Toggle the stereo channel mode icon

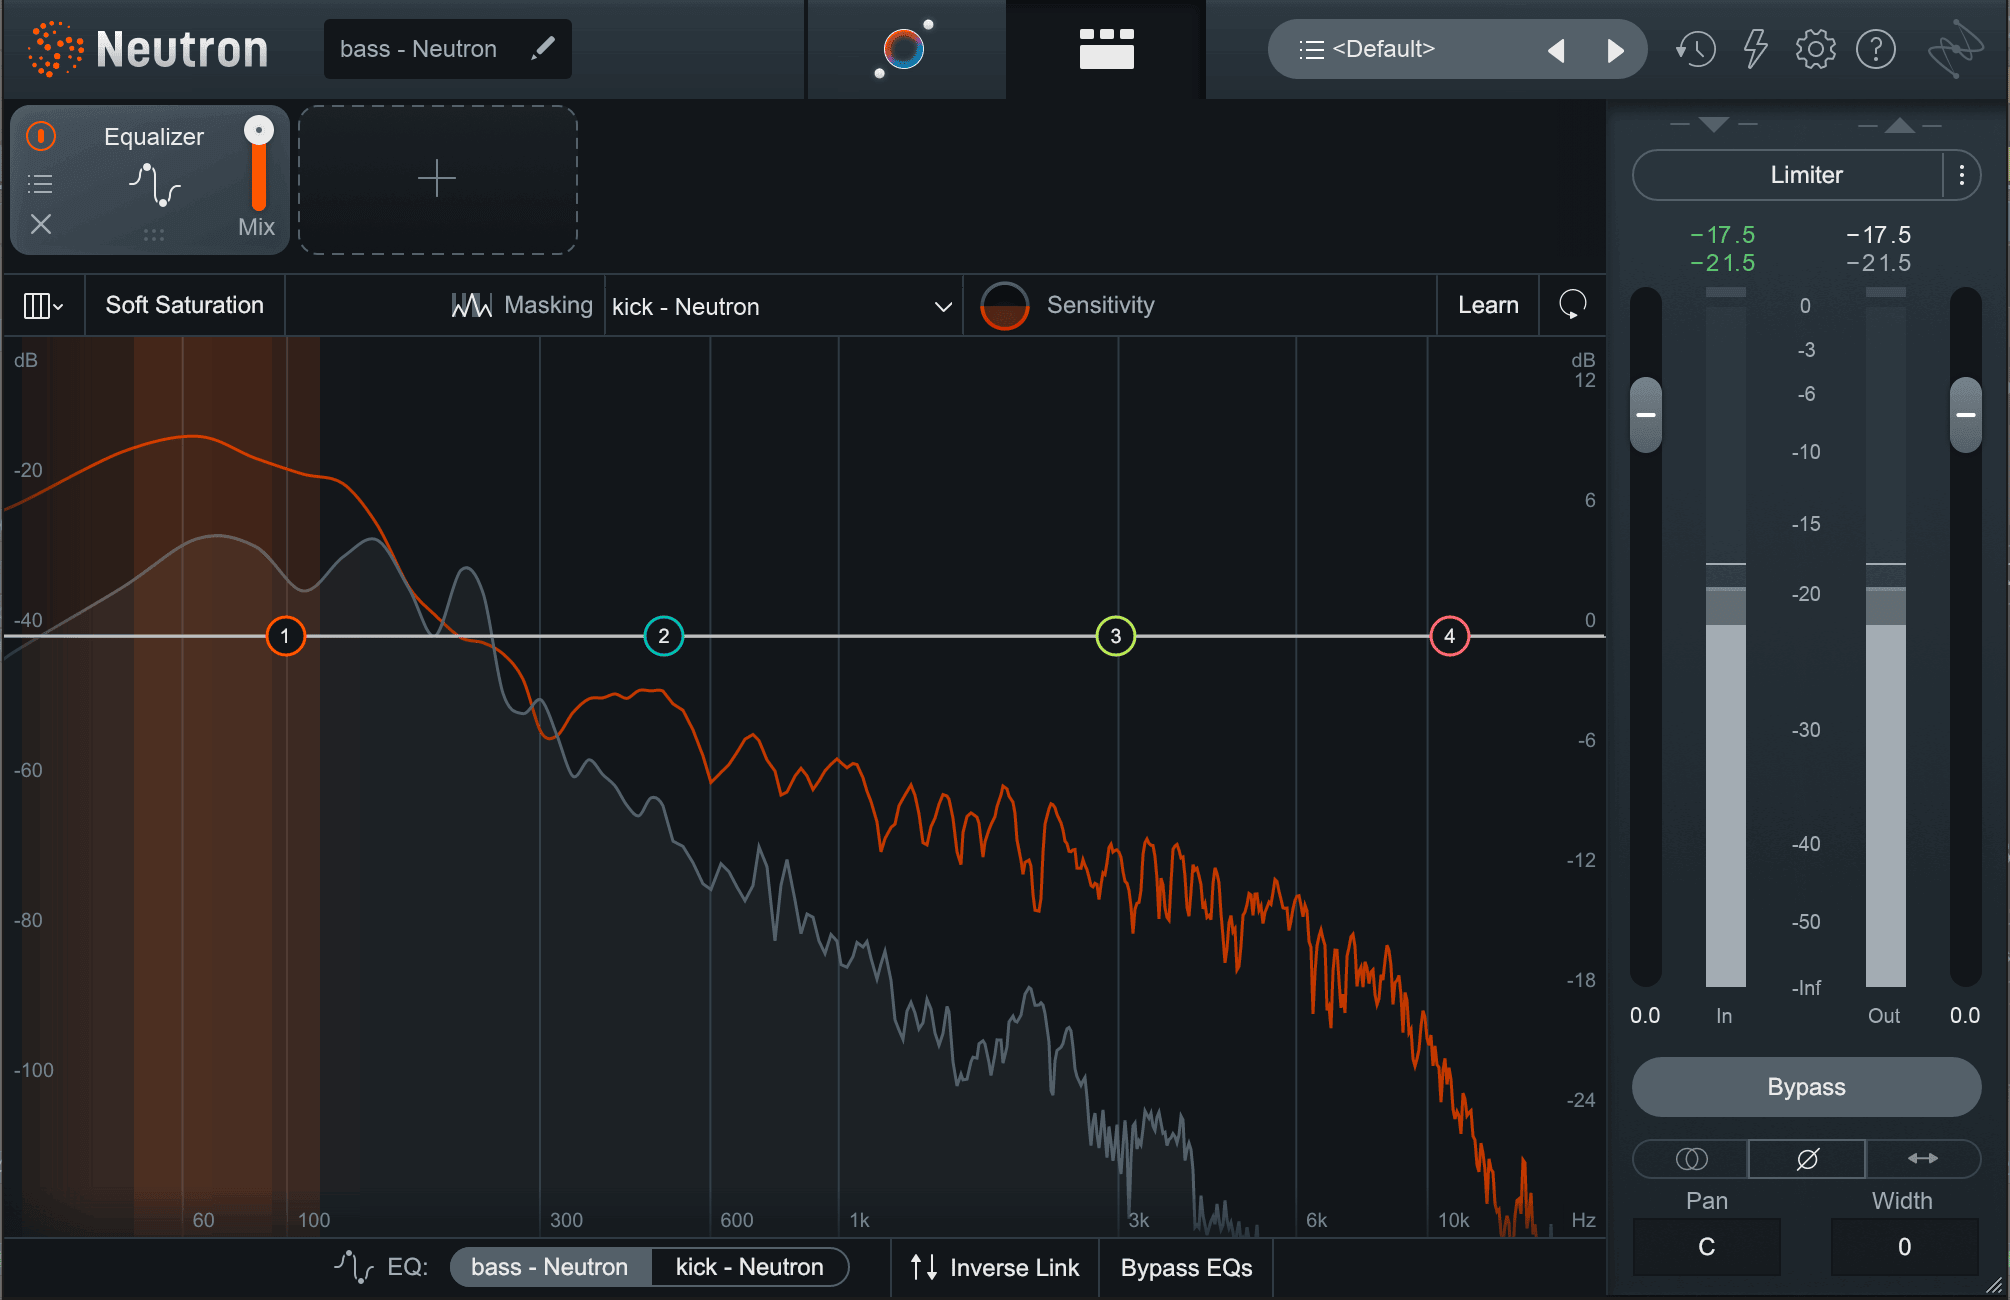[1691, 1159]
